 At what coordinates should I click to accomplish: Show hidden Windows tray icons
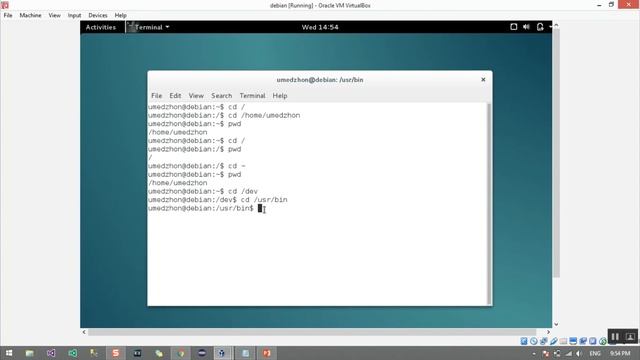click(534, 353)
